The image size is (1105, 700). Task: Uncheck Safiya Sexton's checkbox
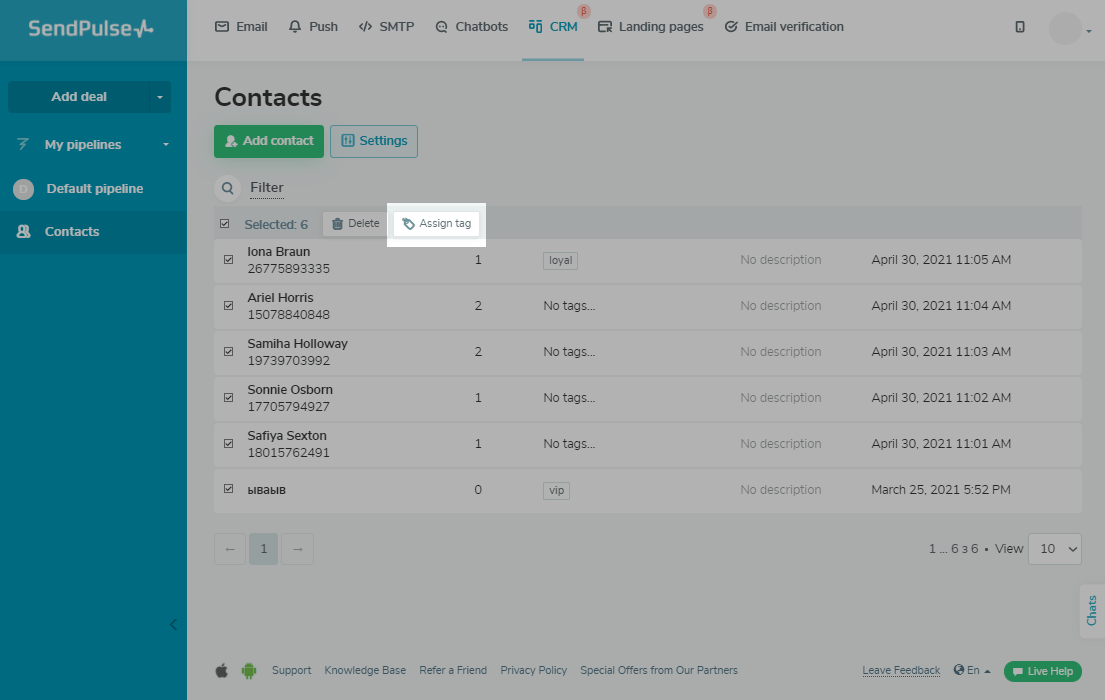[x=228, y=443]
